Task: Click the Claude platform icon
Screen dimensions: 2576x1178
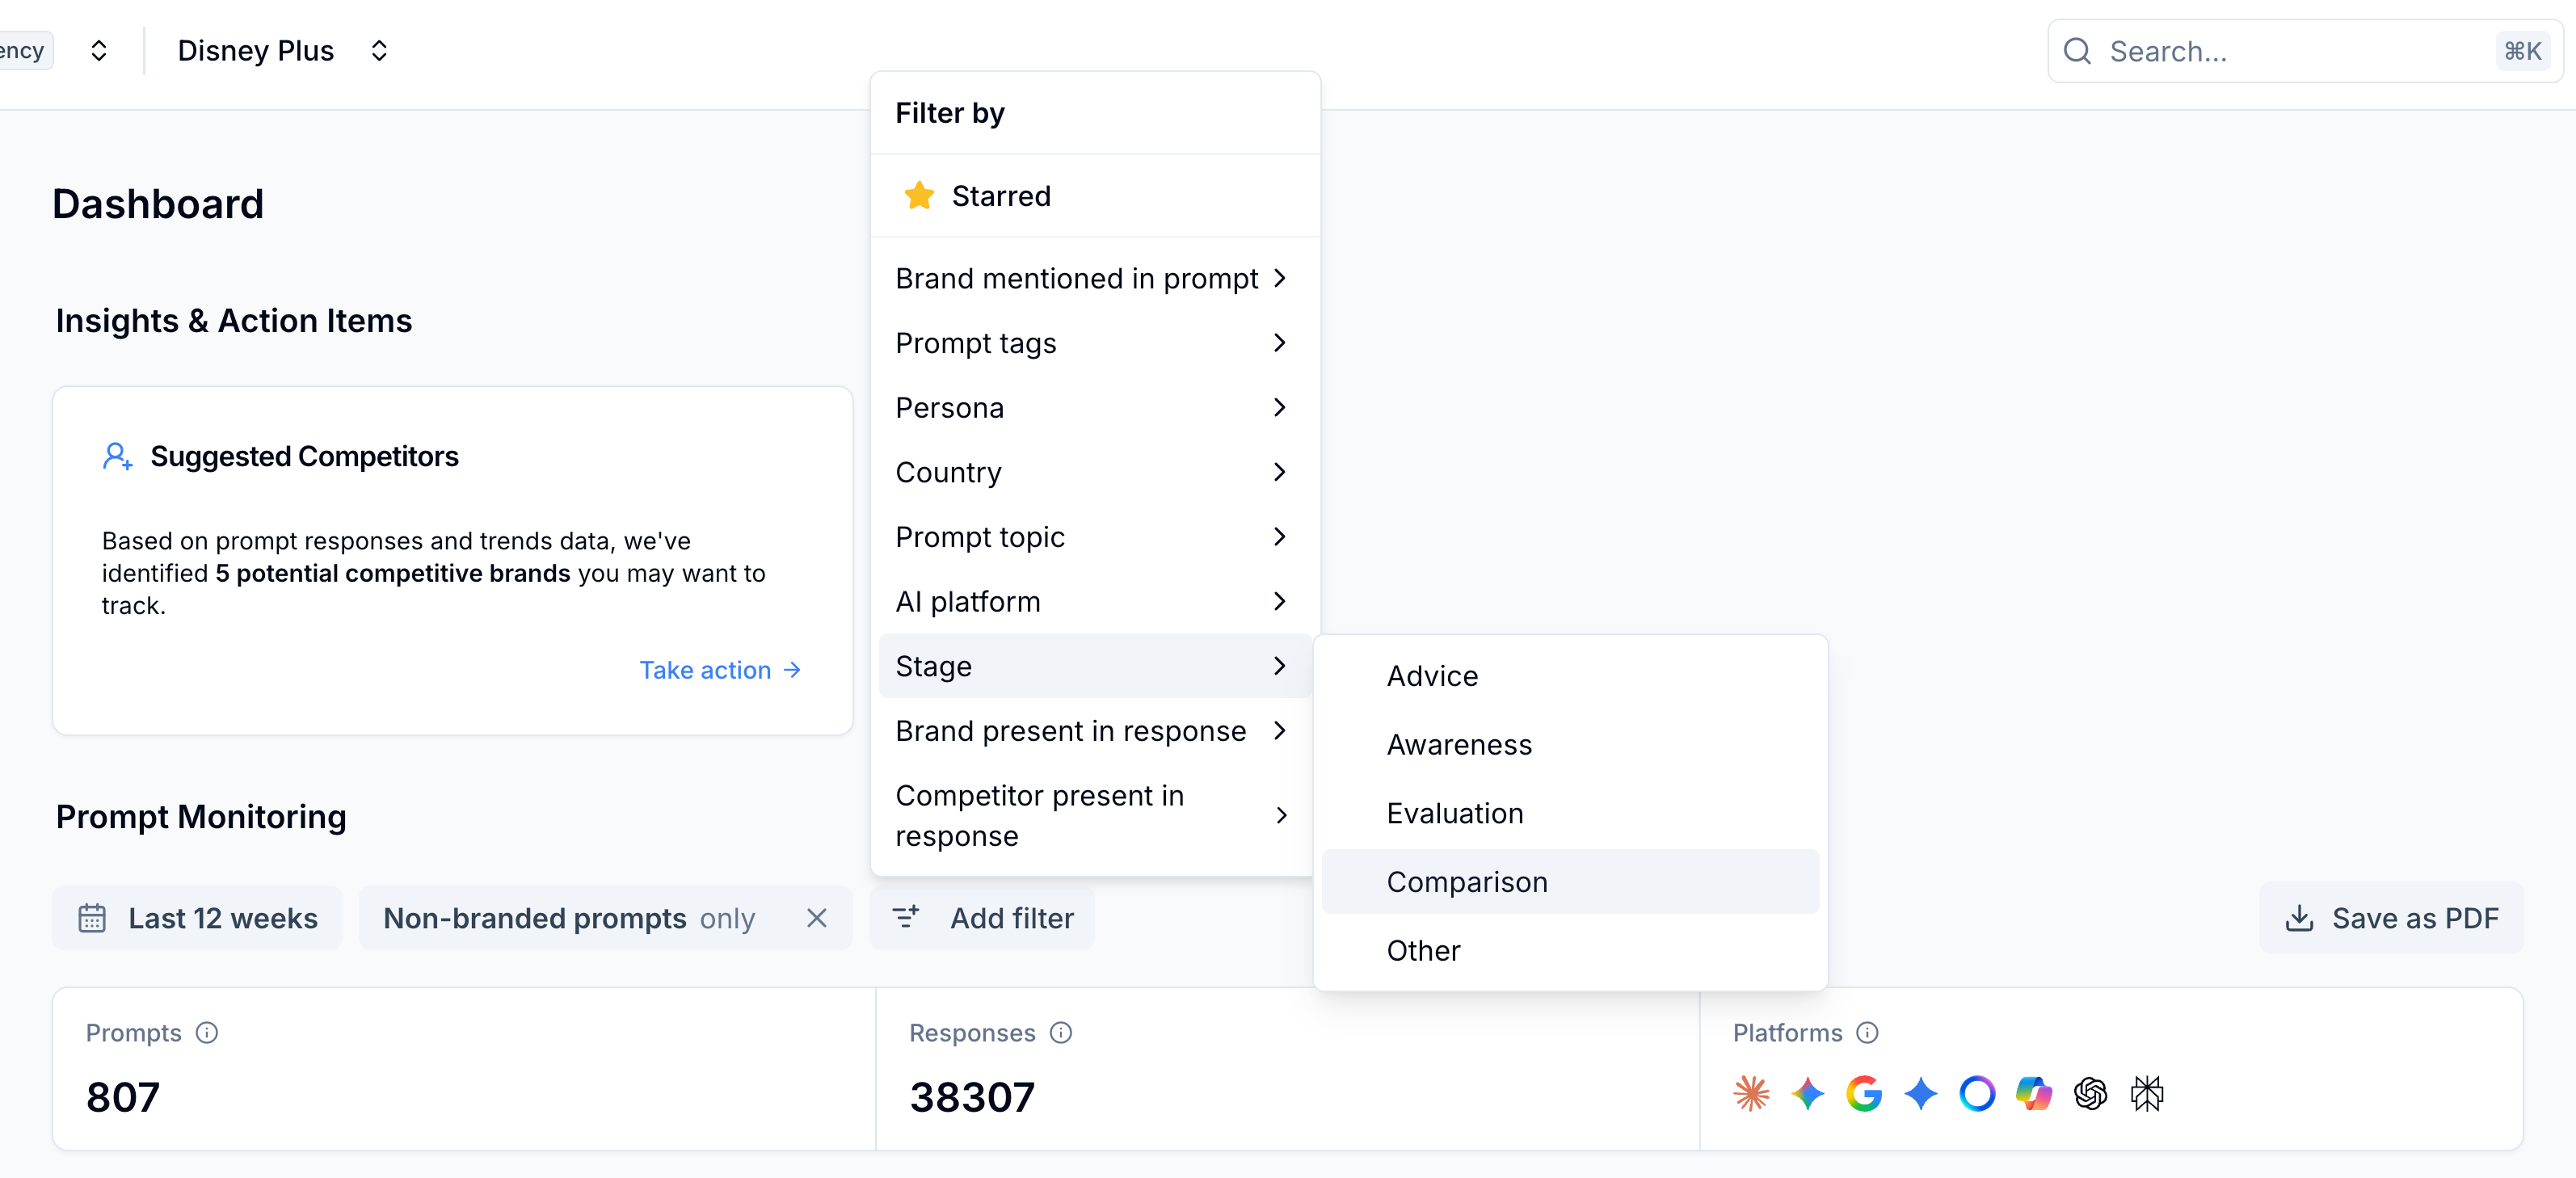Action: pos(1751,1093)
